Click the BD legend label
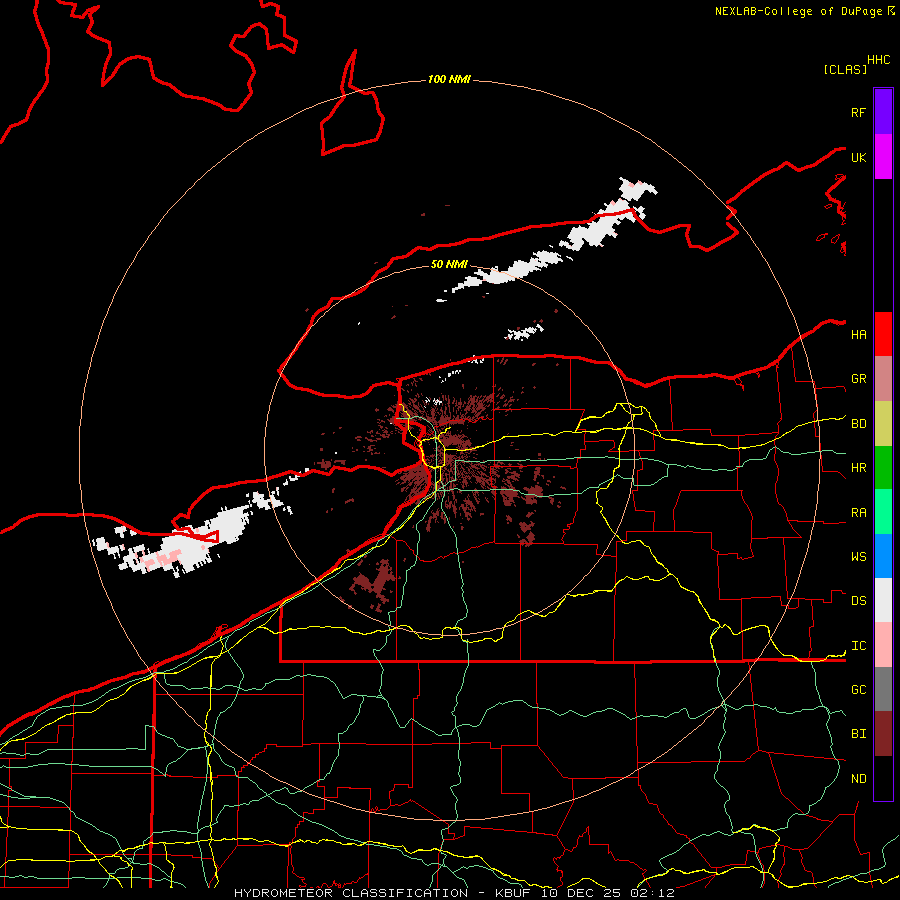 (858, 424)
